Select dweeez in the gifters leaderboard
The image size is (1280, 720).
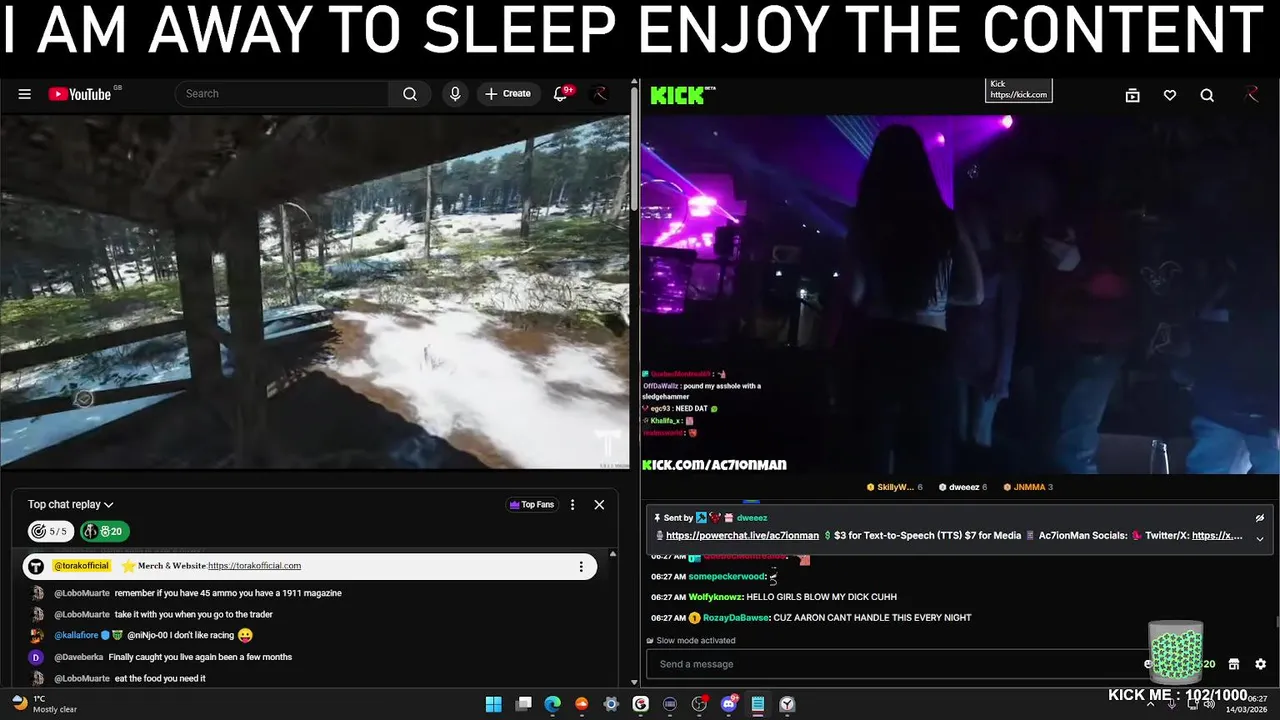pos(963,487)
